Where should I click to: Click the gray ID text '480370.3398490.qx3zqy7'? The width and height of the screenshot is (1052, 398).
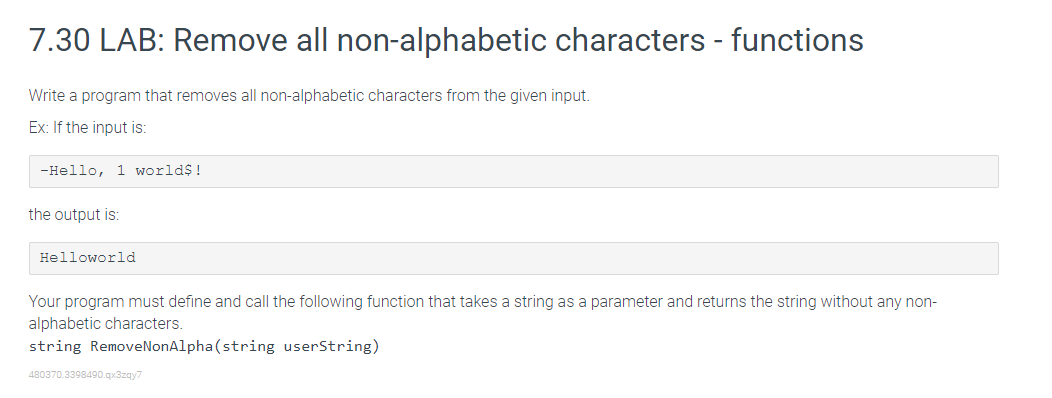[85, 375]
